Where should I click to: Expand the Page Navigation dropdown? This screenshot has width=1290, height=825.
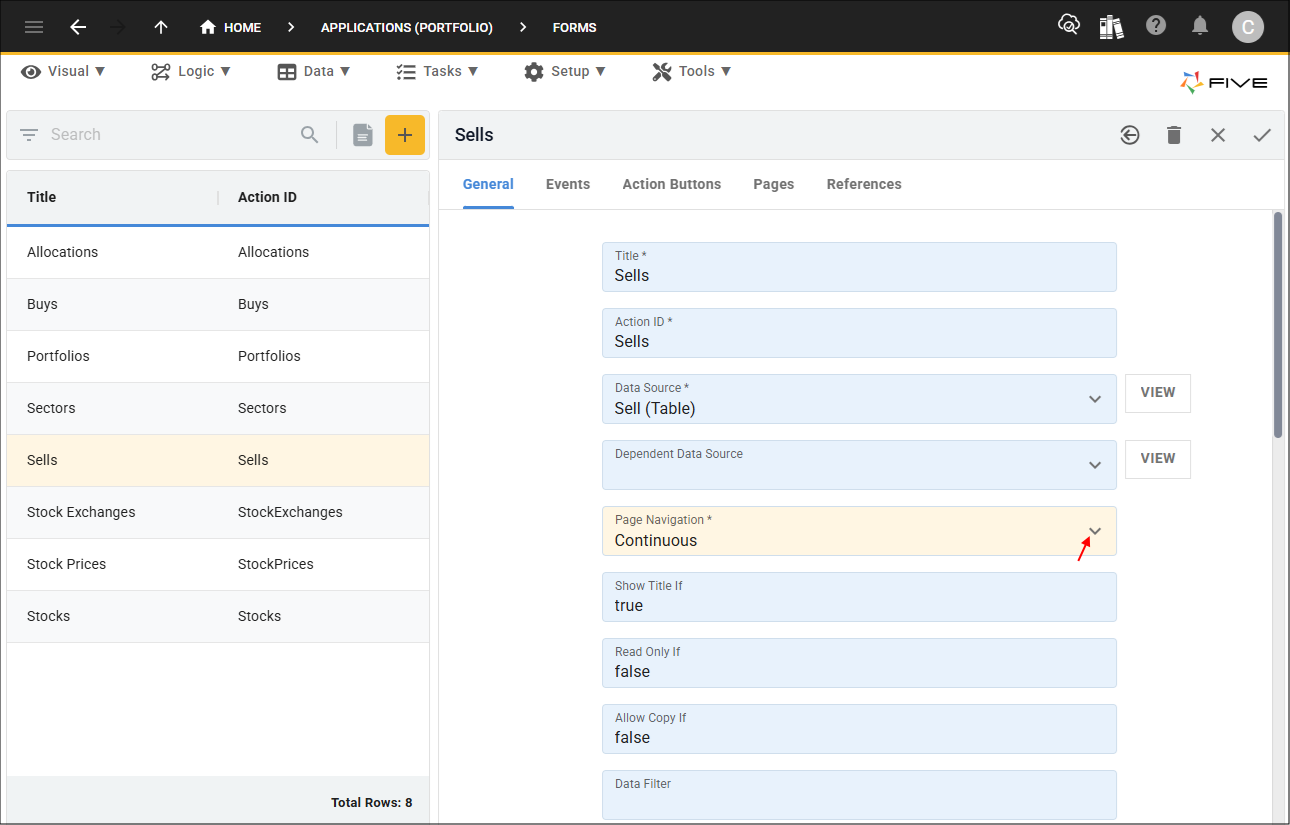[1095, 531]
